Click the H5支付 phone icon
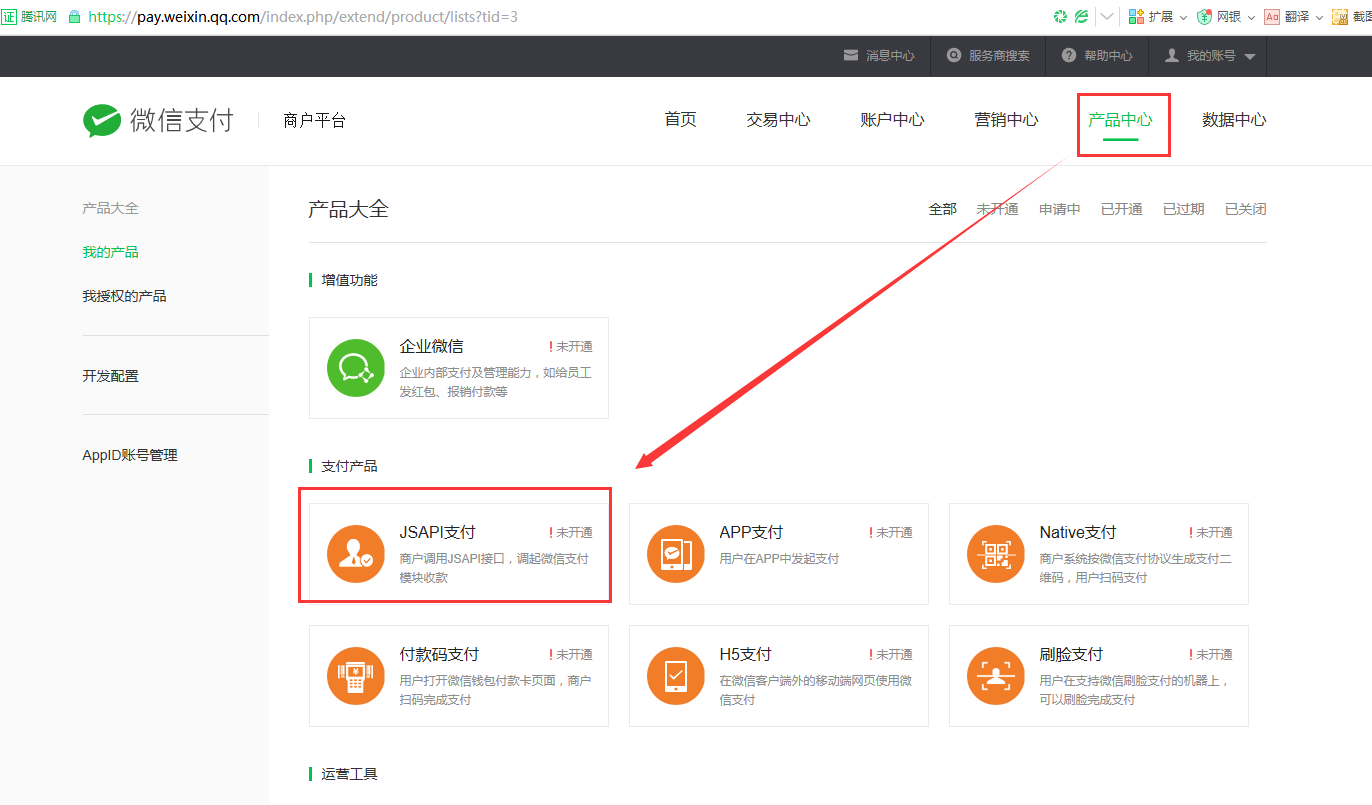 (675, 676)
